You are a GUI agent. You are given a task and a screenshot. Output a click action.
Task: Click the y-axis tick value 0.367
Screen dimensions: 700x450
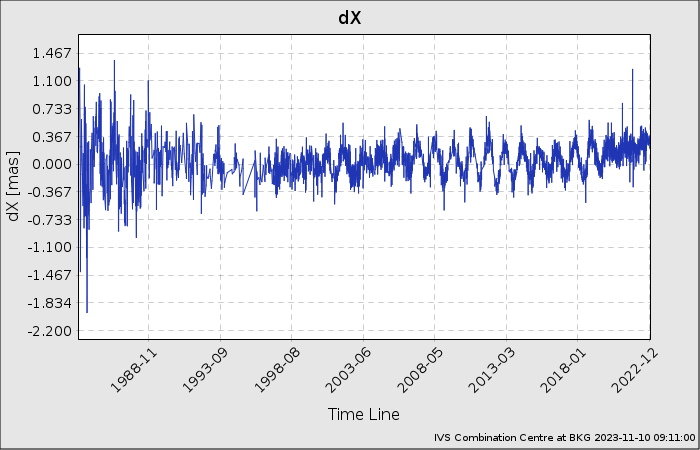point(52,137)
